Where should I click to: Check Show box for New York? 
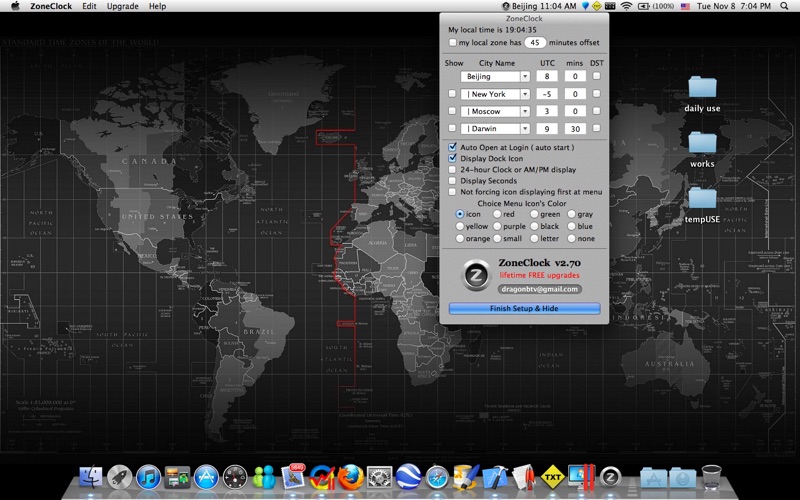tap(452, 94)
